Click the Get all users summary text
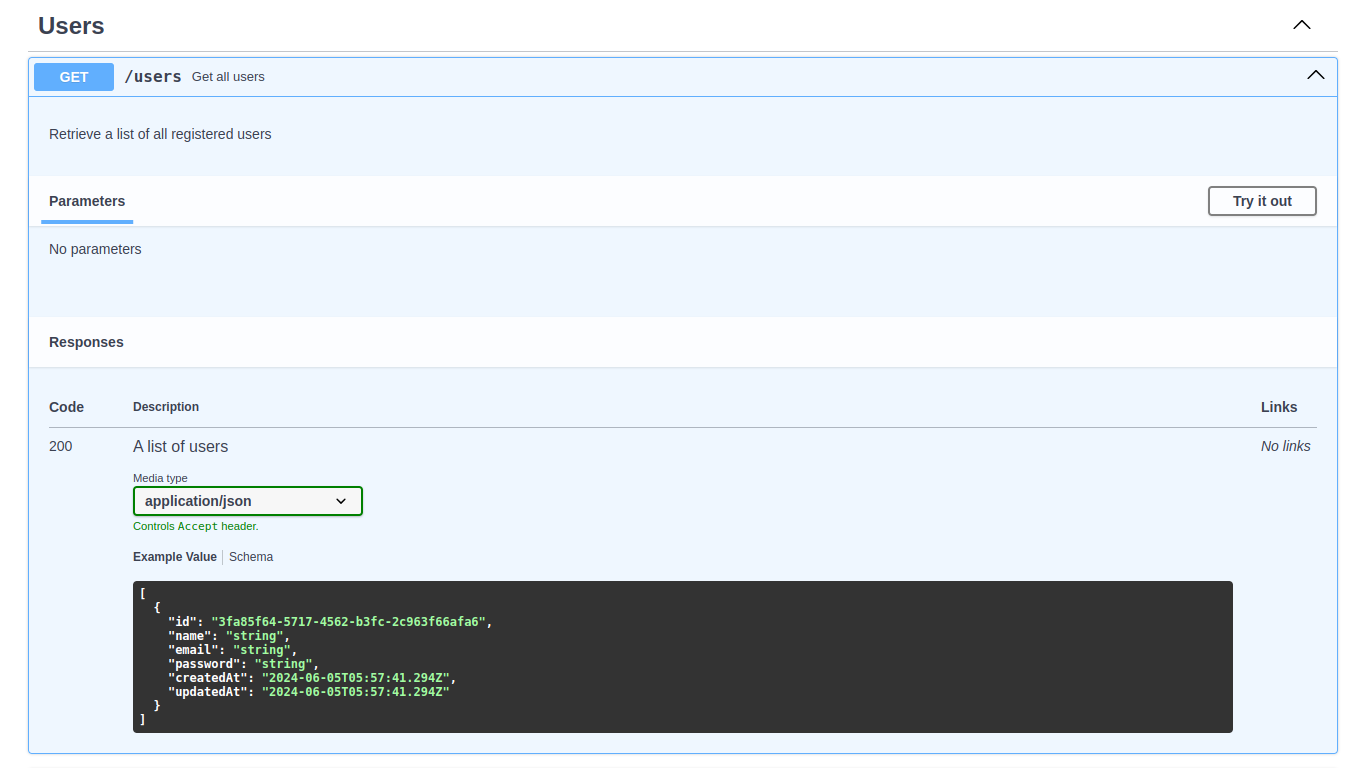 pyautogui.click(x=228, y=76)
